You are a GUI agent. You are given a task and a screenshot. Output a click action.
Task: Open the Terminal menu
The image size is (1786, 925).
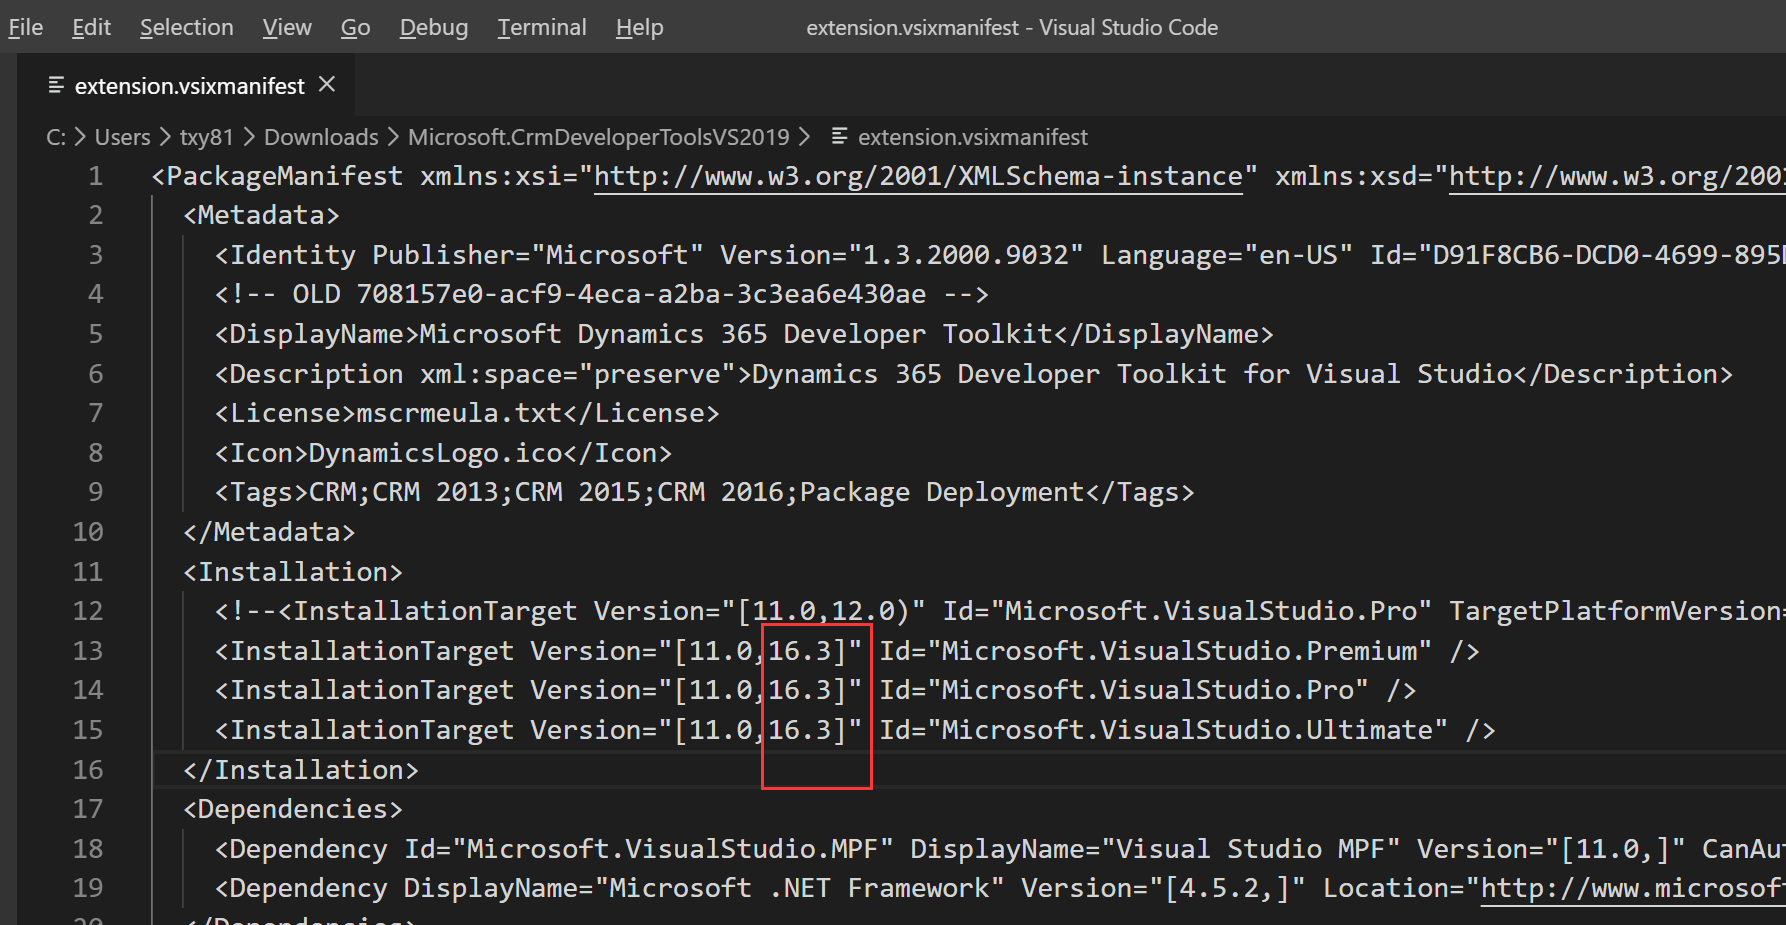pos(542,27)
